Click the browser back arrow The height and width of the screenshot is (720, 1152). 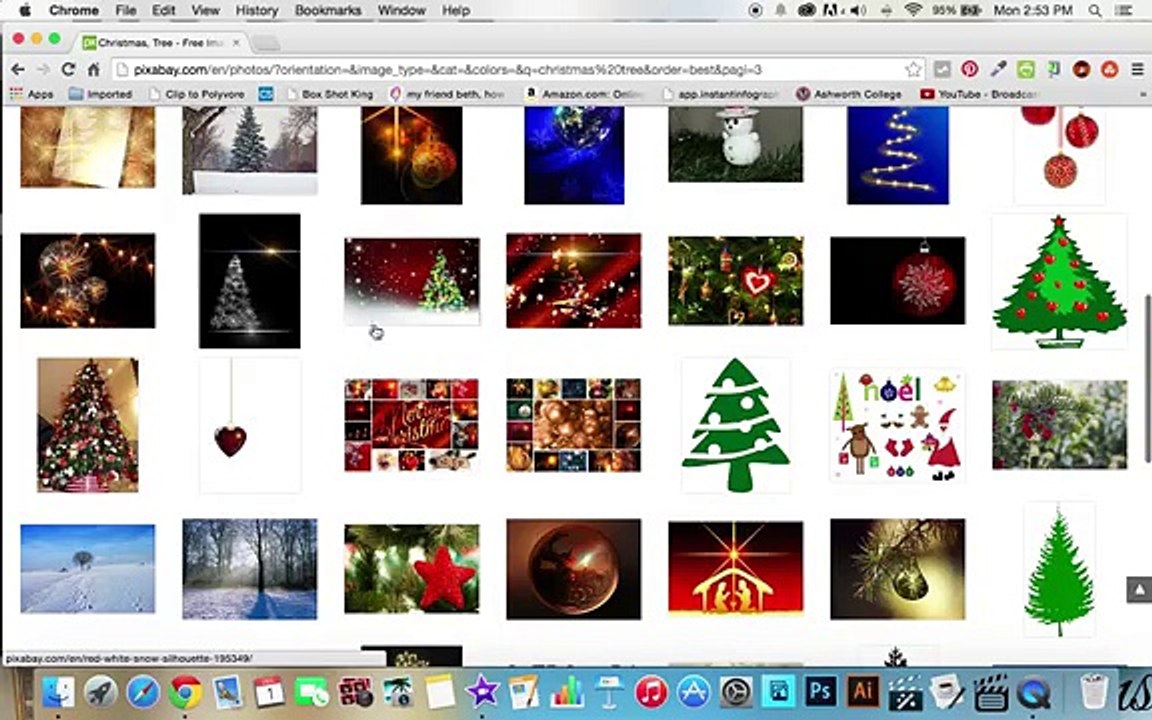point(18,70)
